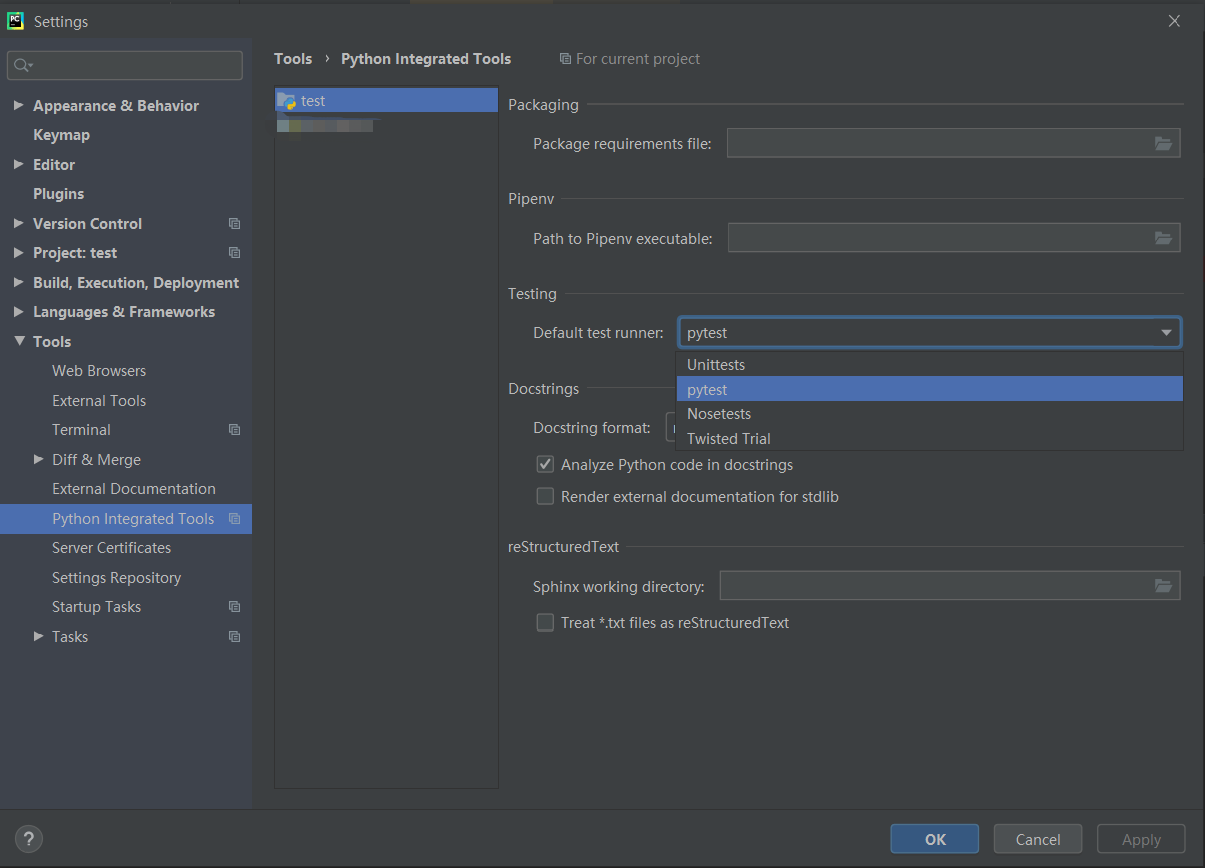Click the folder icon for Pipenv executable path
This screenshot has height=868, width=1205.
[x=1163, y=238]
